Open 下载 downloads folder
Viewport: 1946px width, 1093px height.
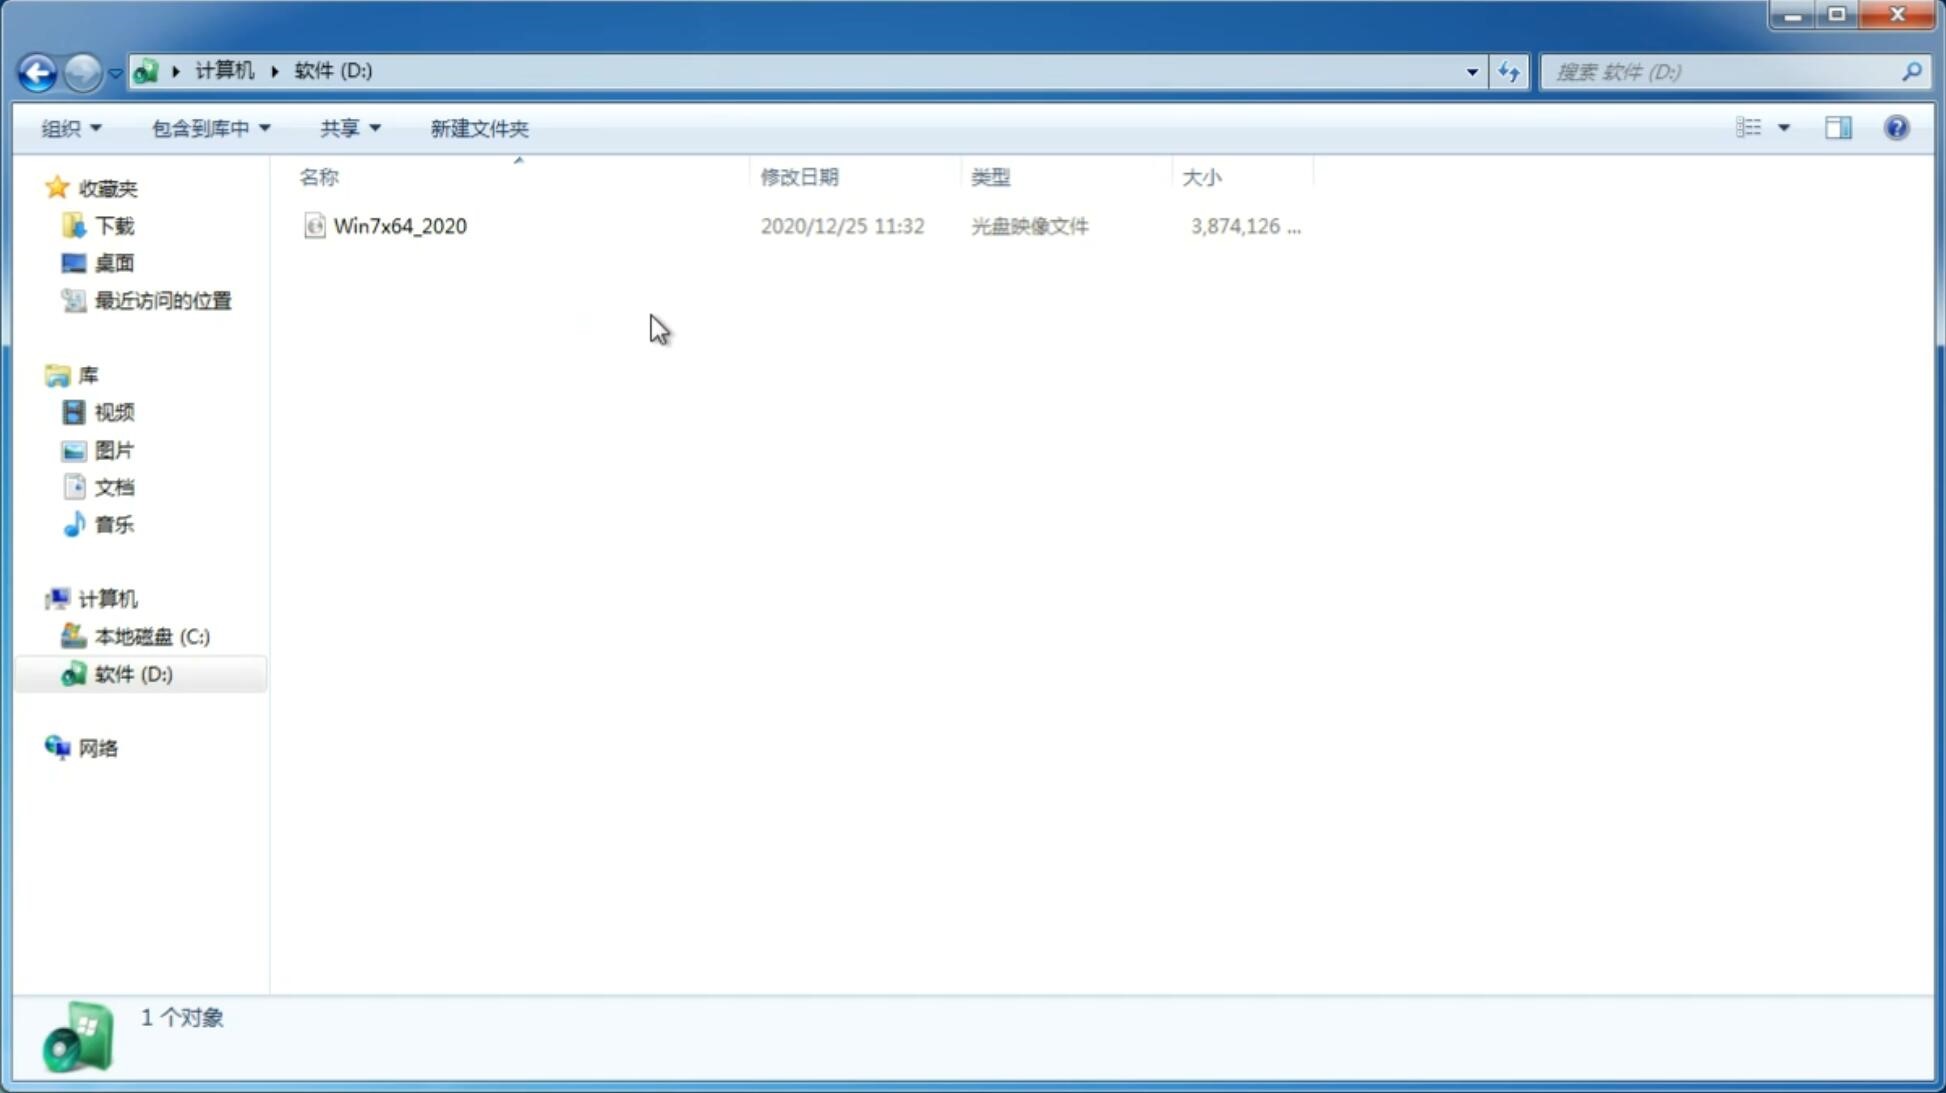(114, 224)
